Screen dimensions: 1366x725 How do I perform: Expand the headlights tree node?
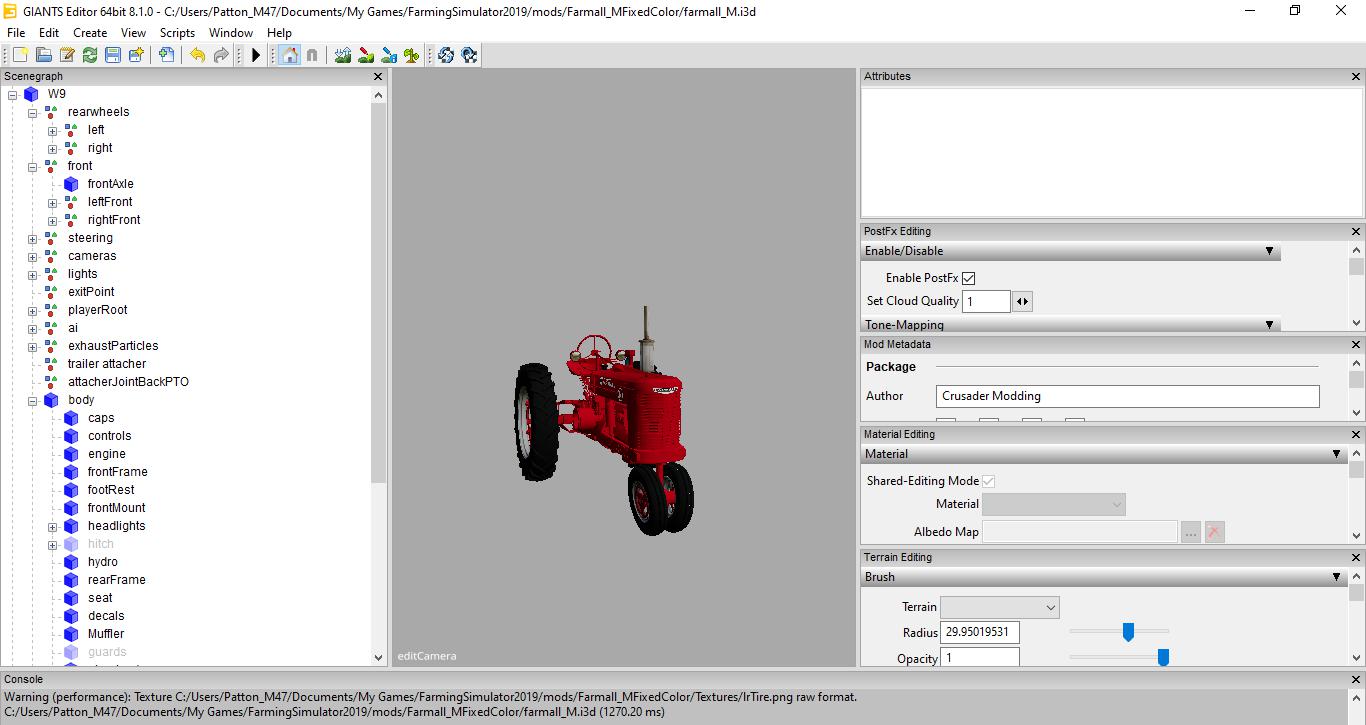(53, 526)
